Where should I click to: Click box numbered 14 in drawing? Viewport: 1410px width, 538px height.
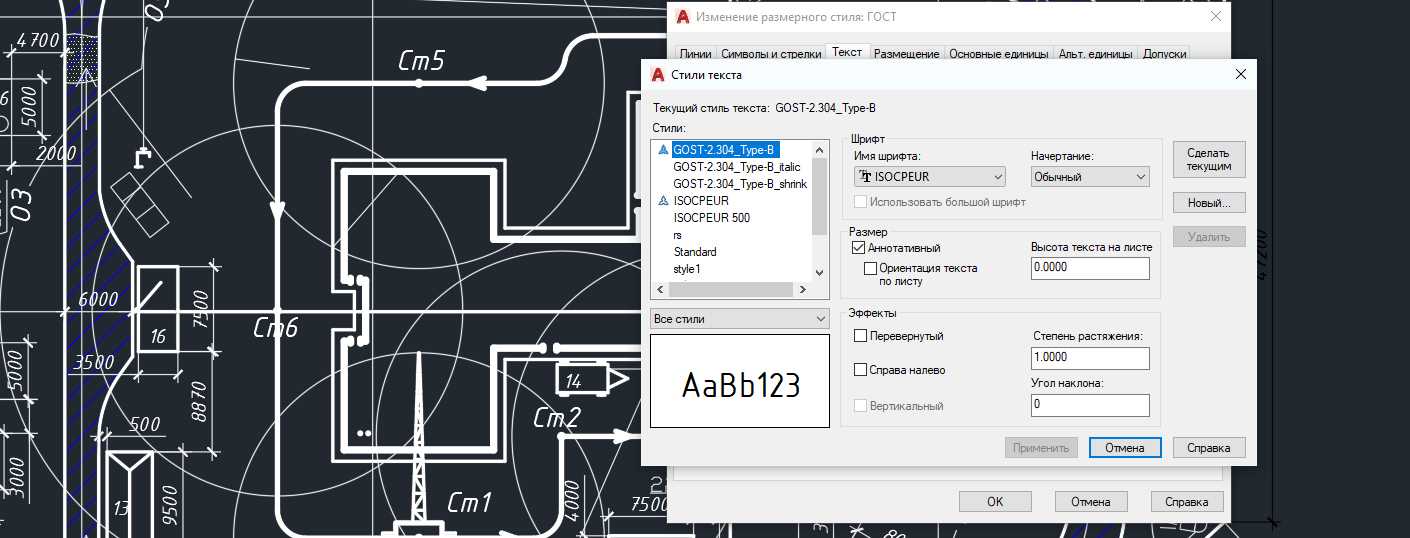coord(581,380)
